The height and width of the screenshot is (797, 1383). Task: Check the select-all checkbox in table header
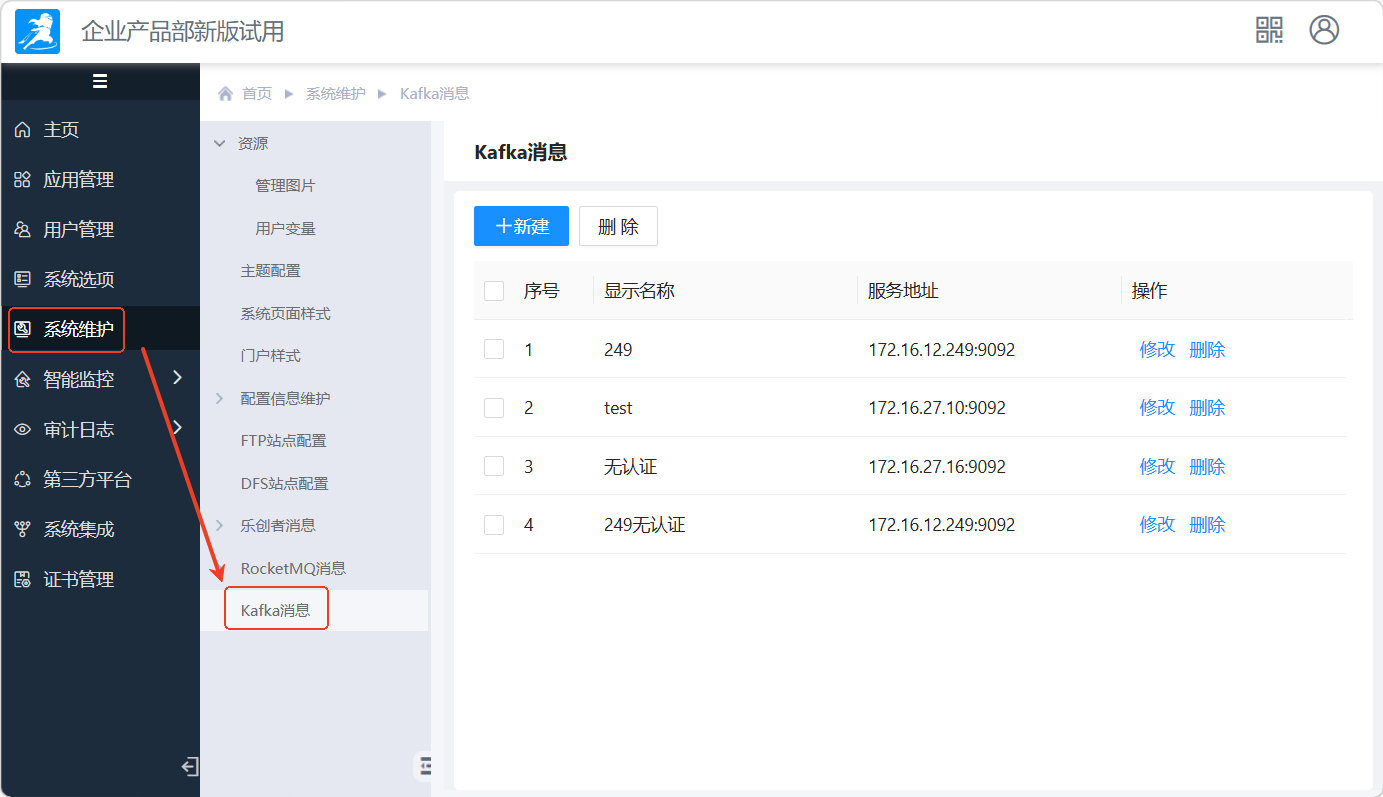tap(494, 291)
